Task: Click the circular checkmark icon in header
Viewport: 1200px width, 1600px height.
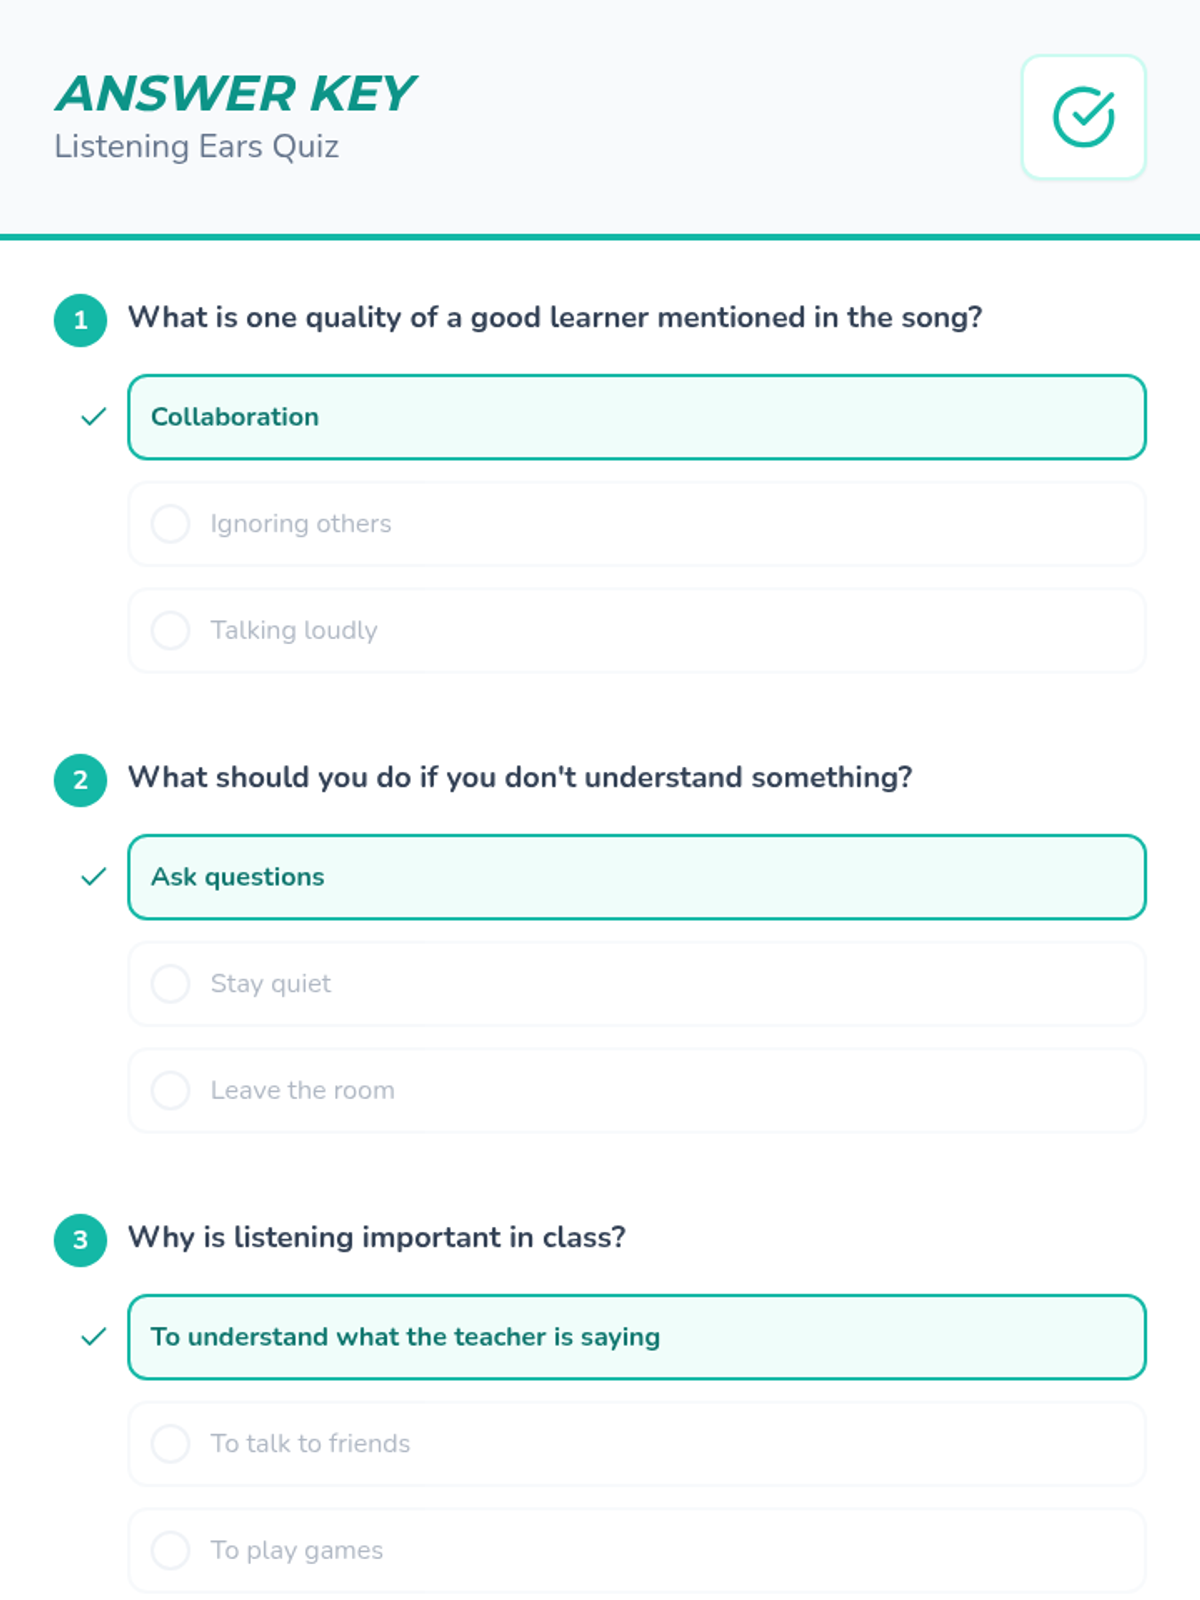Action: click(1083, 117)
